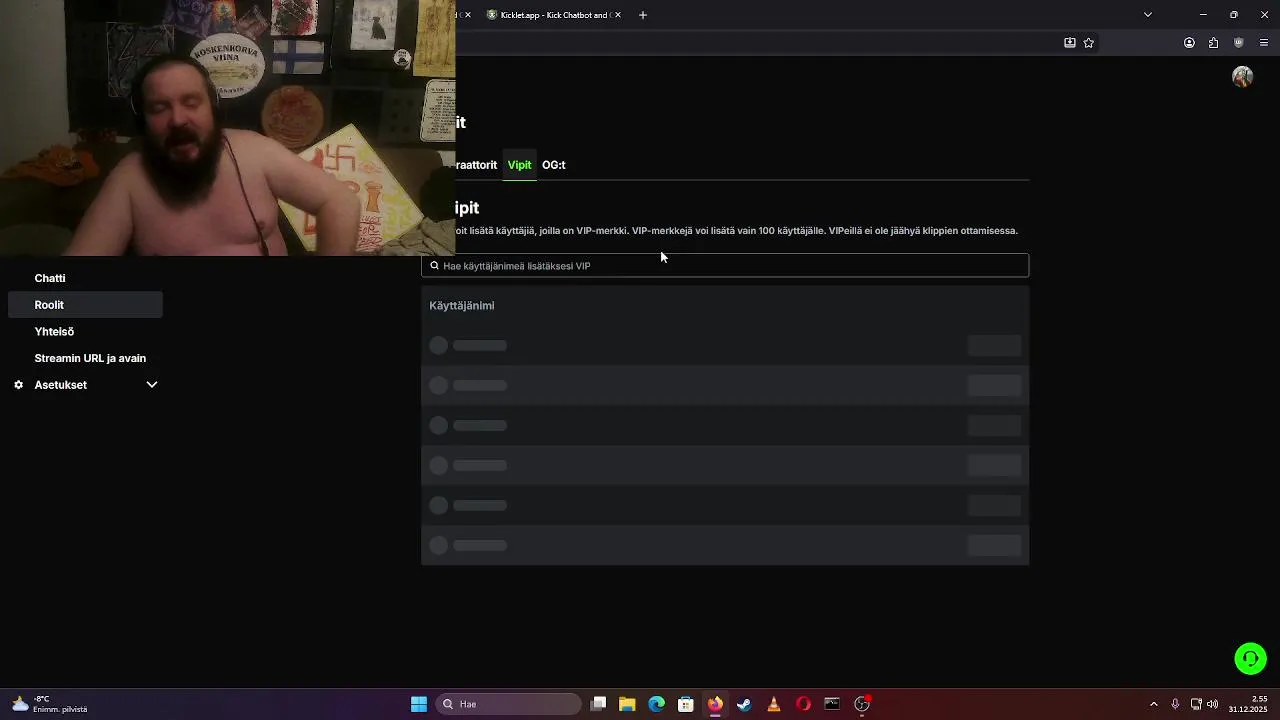The image size is (1280, 720).
Task: Open VLC media player from taskbar
Action: pyautogui.click(x=773, y=704)
